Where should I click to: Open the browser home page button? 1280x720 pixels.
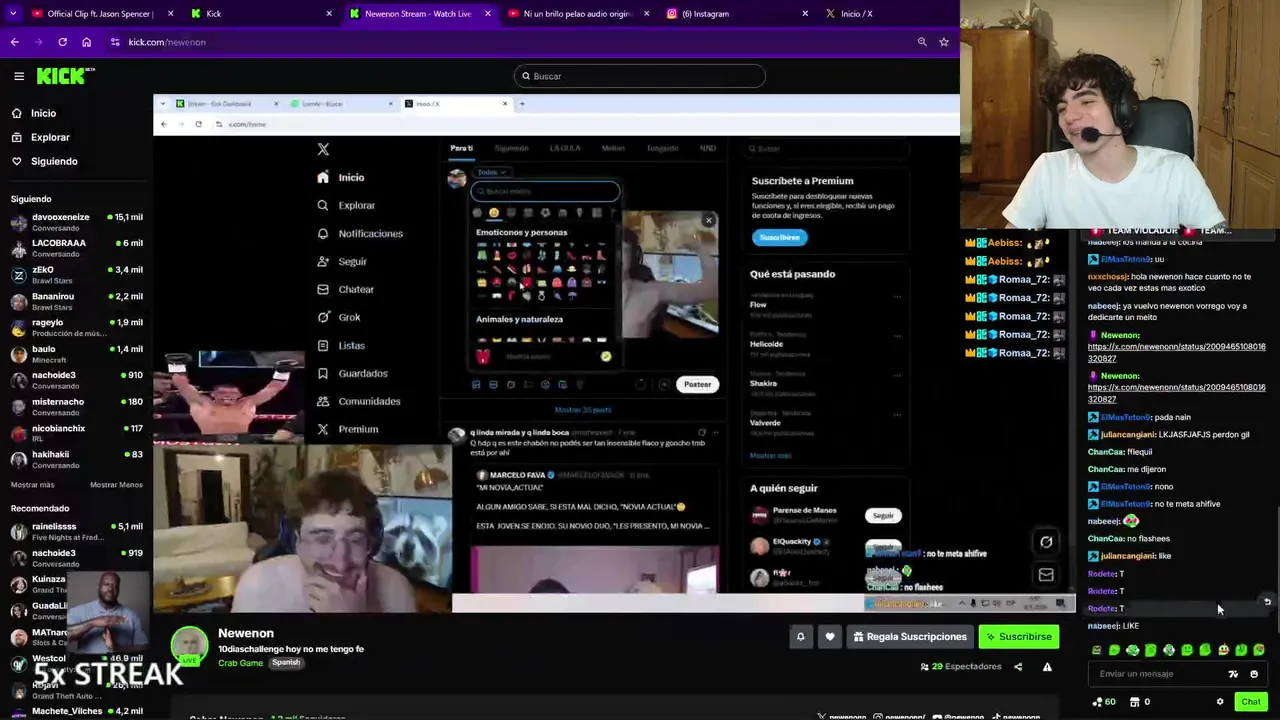[x=86, y=42]
